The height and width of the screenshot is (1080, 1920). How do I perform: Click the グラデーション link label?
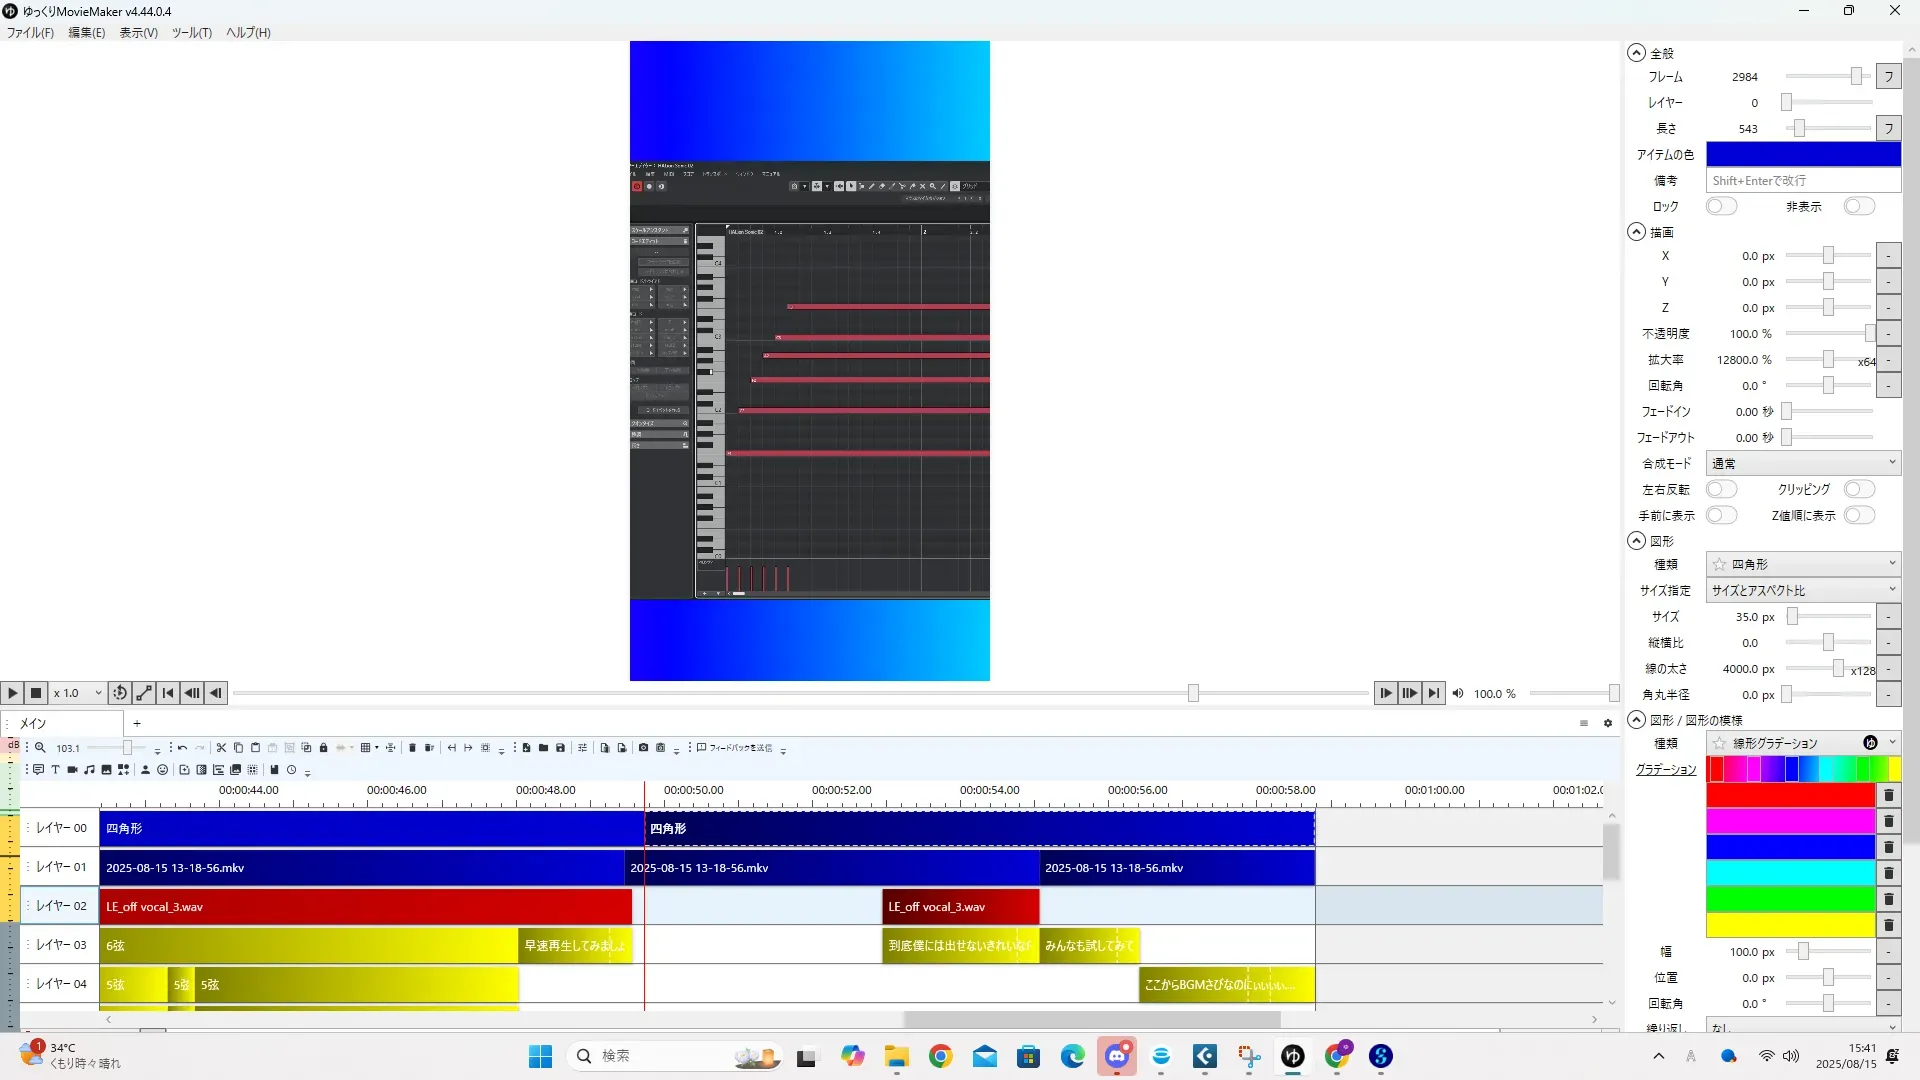pyautogui.click(x=1665, y=769)
